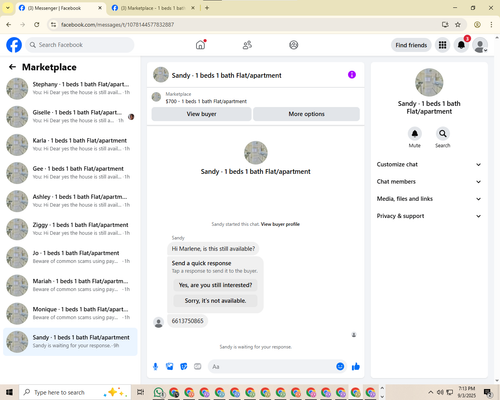
Task: Open the Facebook logo home link
Action: pos(14,45)
